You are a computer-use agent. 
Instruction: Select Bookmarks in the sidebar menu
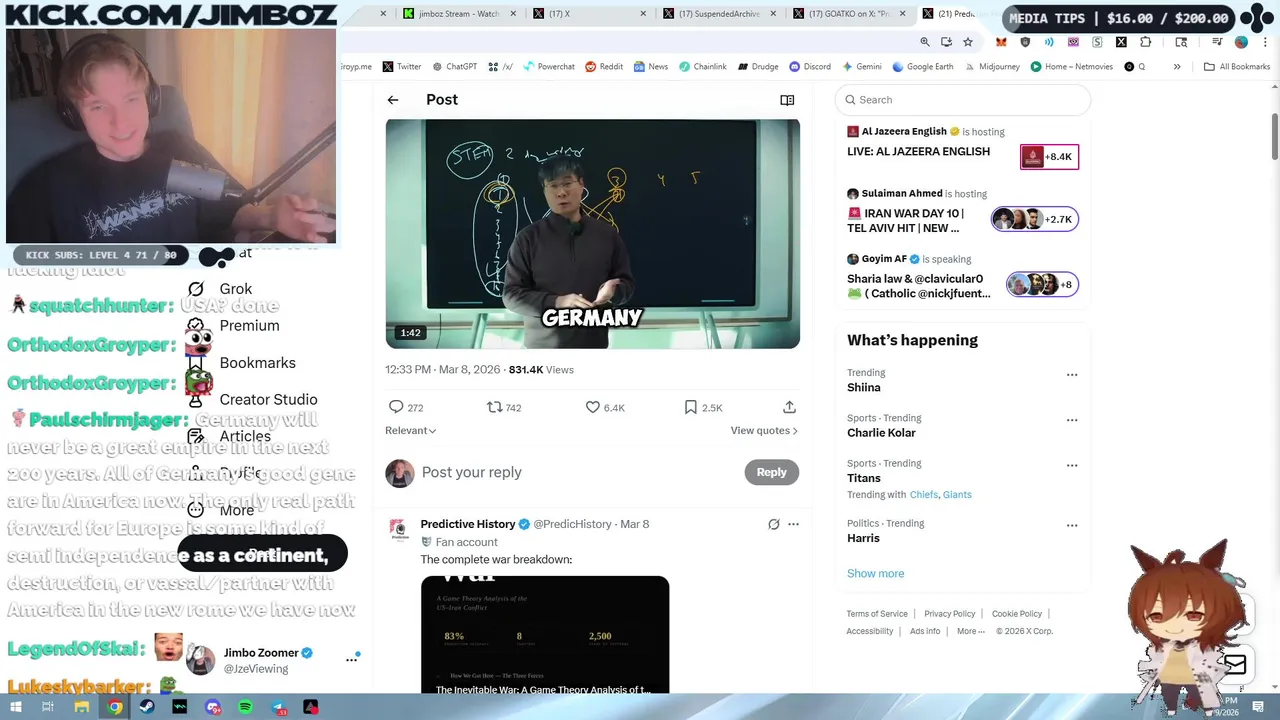coord(257,362)
